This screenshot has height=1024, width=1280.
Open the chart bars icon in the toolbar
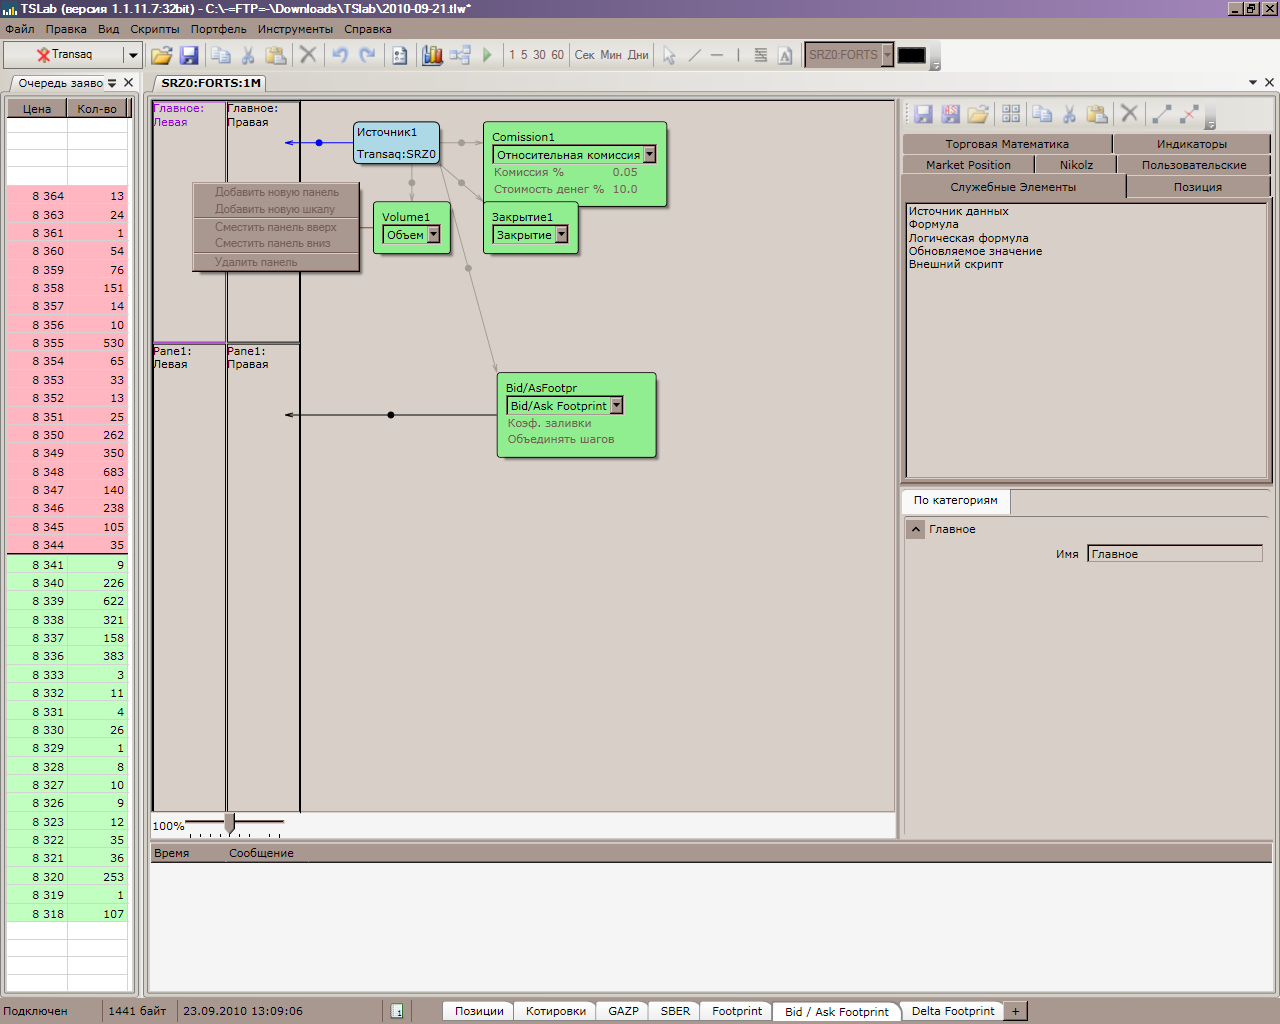(432, 55)
